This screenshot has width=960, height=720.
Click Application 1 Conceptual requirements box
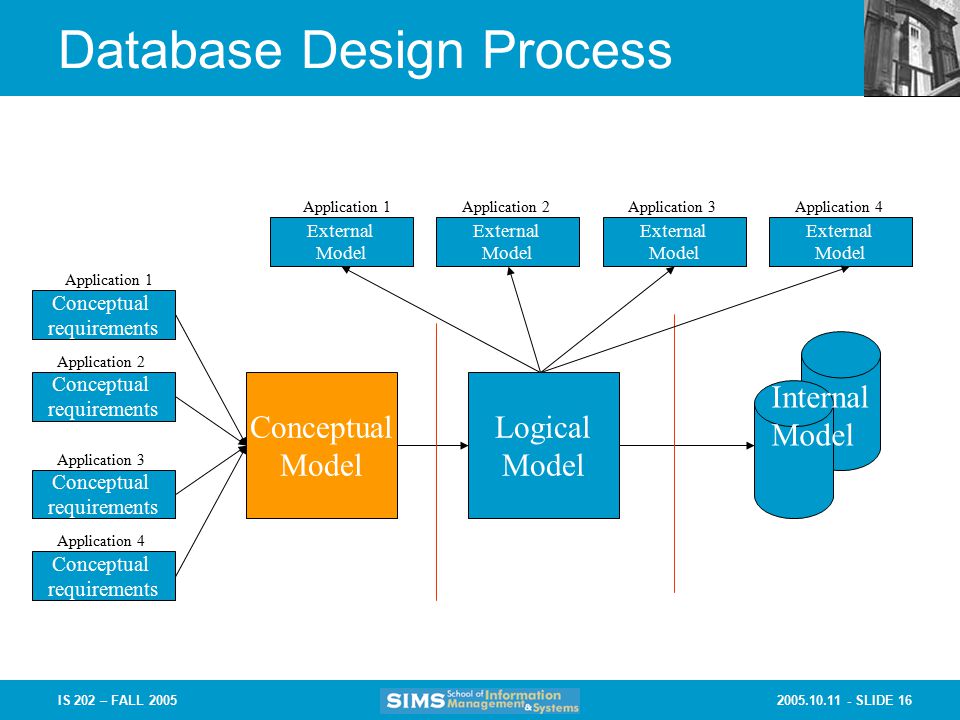[104, 315]
